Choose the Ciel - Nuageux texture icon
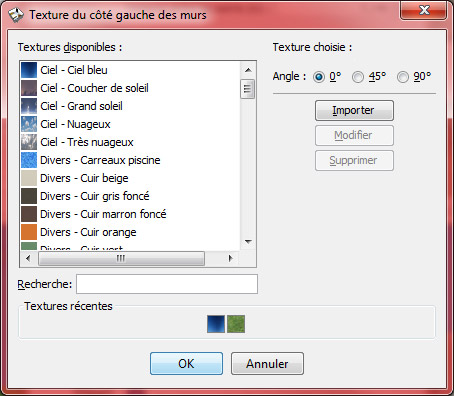The height and width of the screenshot is (396, 454). pos(29,124)
